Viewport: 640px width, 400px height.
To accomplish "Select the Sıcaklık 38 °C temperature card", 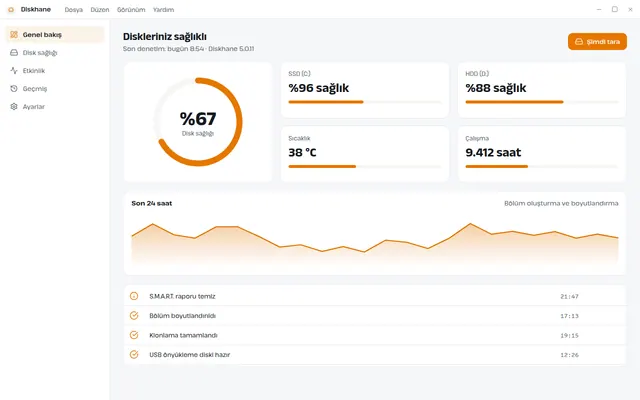I will pyautogui.click(x=365, y=154).
